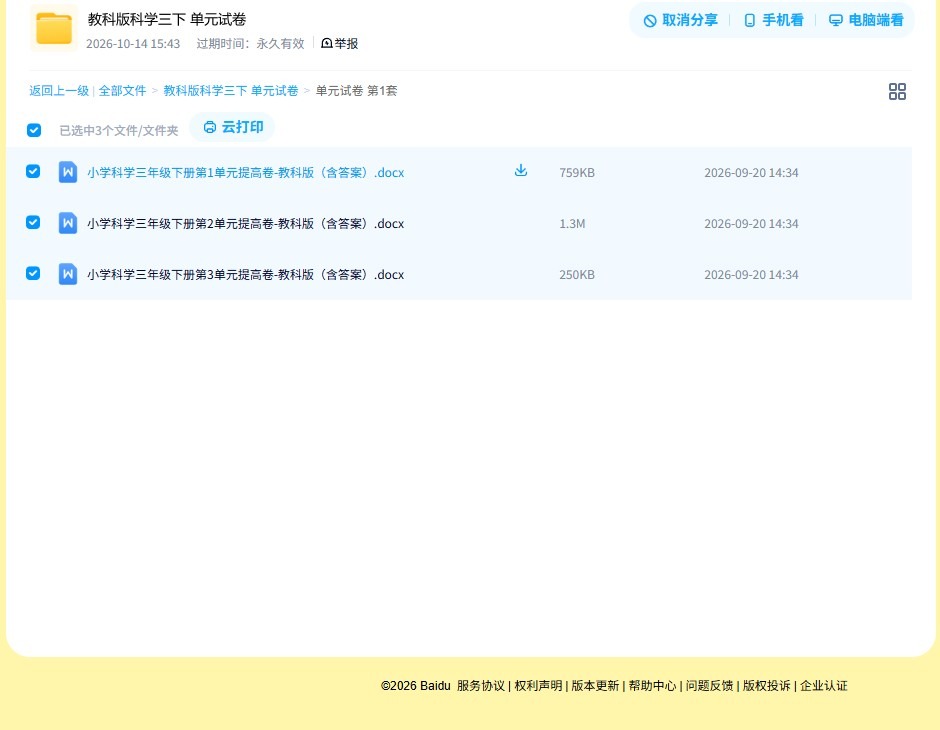Click Word icon of 第1单元提高卷 file
940x730 pixels.
click(68, 172)
